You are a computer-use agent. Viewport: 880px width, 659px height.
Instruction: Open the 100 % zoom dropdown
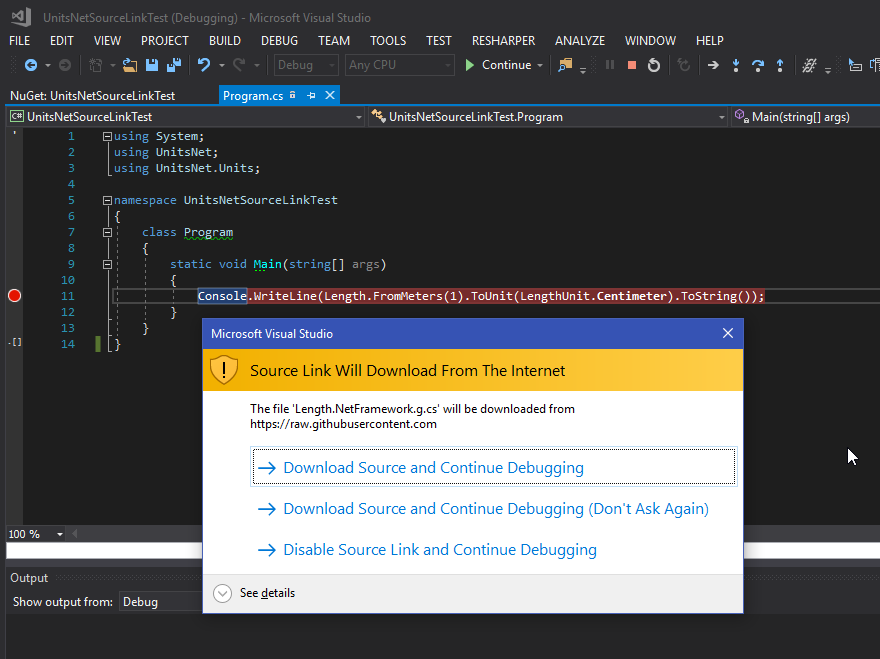tap(59, 534)
